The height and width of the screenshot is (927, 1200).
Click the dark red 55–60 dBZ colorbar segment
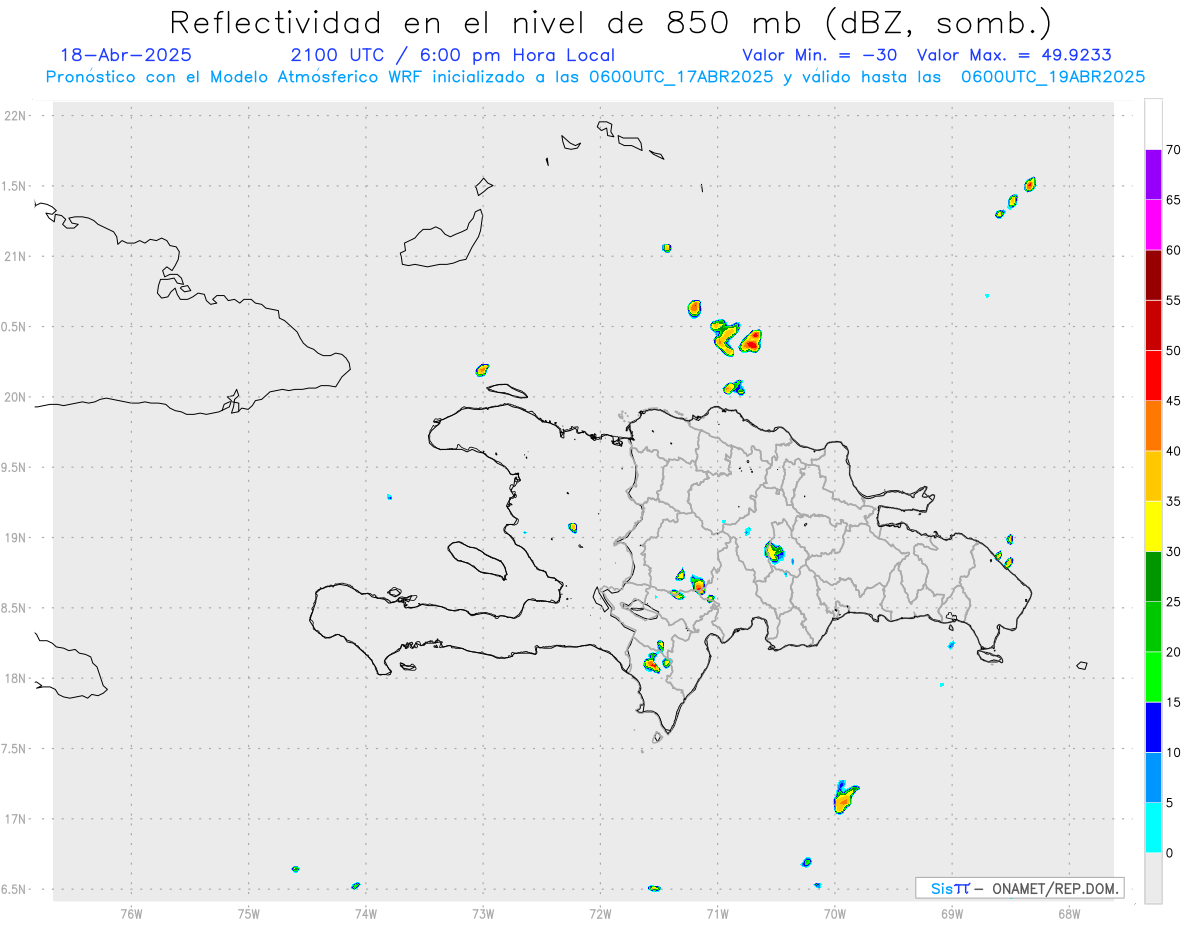(1153, 275)
